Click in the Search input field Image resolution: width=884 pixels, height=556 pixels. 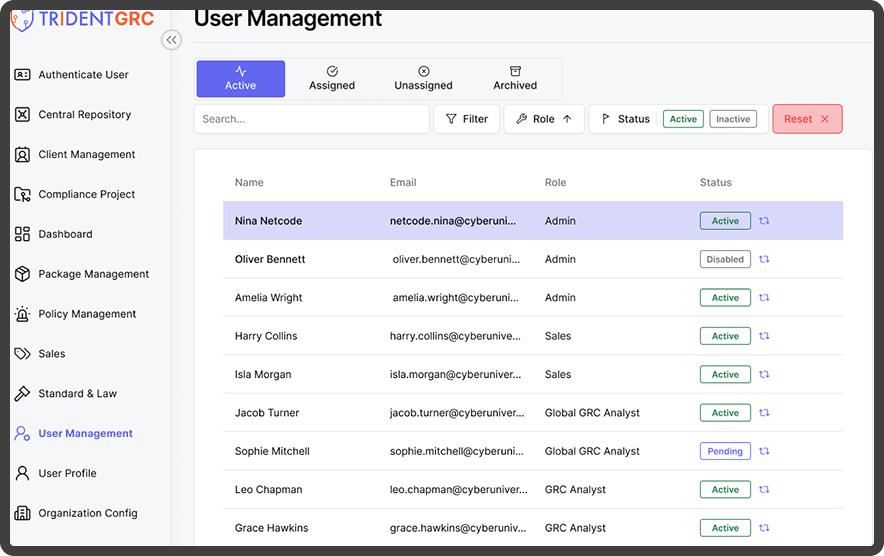click(x=311, y=119)
